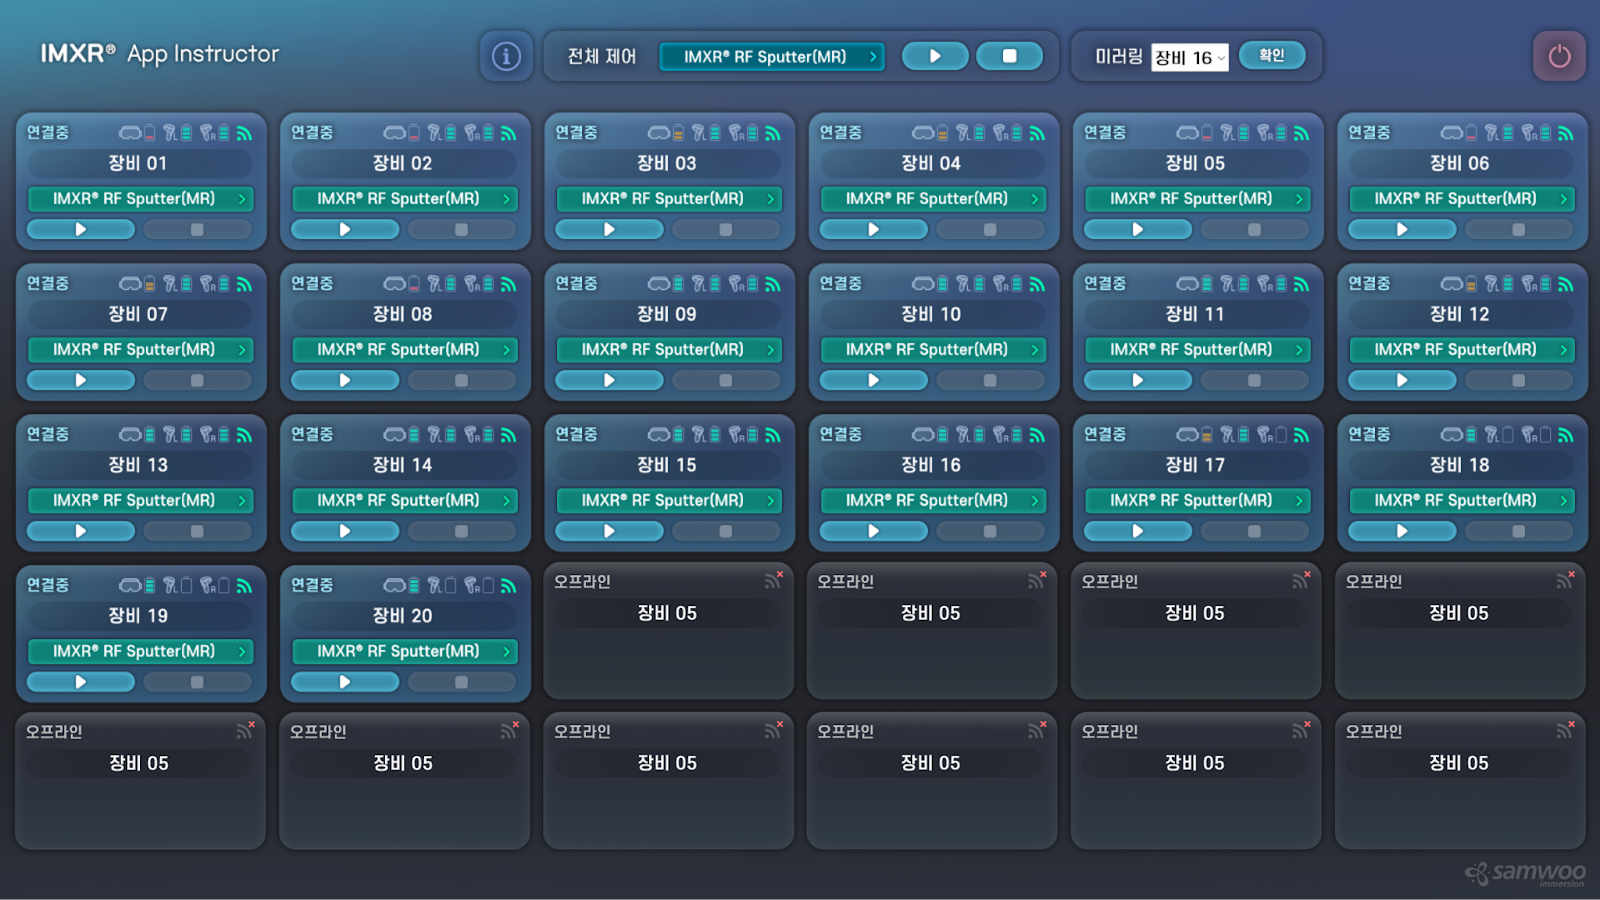Start playback on 장비 13
This screenshot has height=900, width=1600.
[81, 532]
